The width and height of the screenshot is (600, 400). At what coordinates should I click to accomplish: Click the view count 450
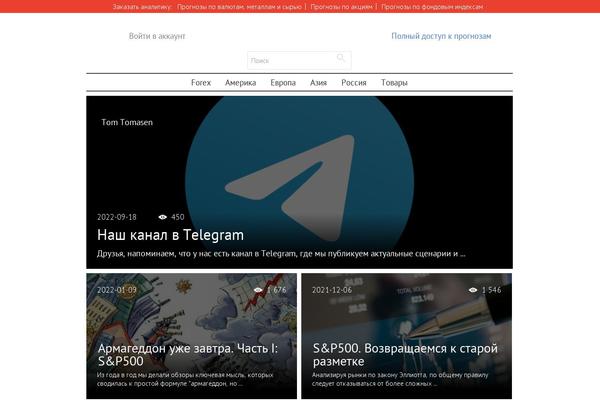[178, 217]
